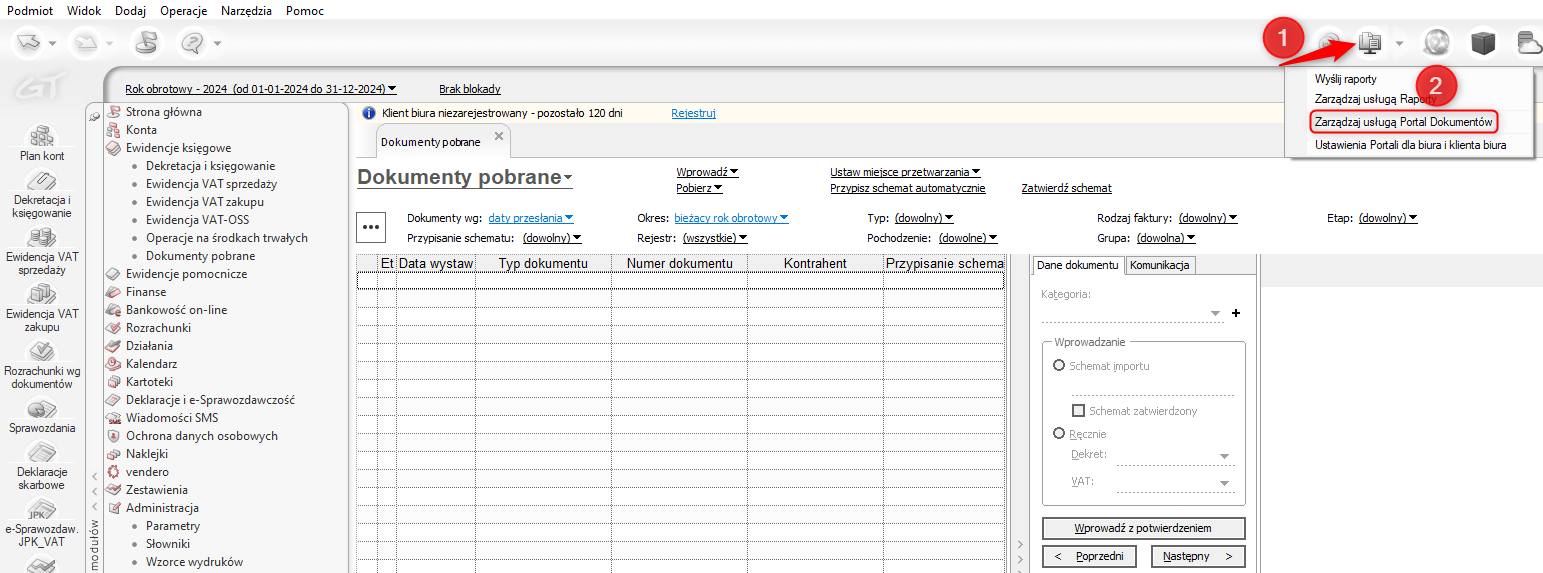The image size is (1543, 573).
Task: Open e-Sprawozdaw. JPK_VAT sidebar shortcut
Action: (42, 524)
